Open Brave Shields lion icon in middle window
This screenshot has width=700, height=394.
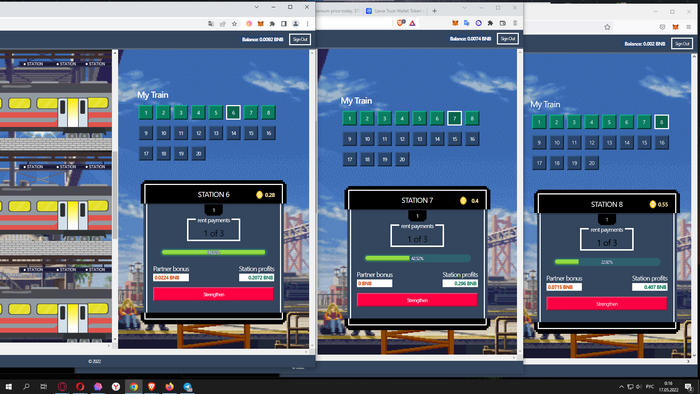pyautogui.click(x=400, y=23)
